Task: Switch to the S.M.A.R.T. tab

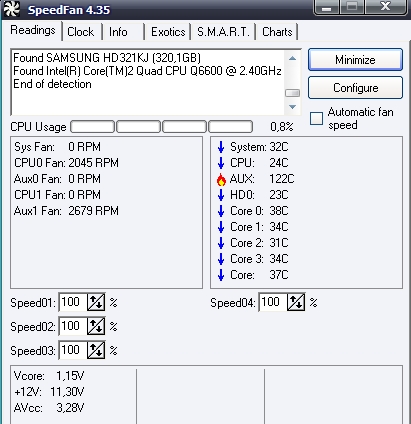Action: coord(223,32)
